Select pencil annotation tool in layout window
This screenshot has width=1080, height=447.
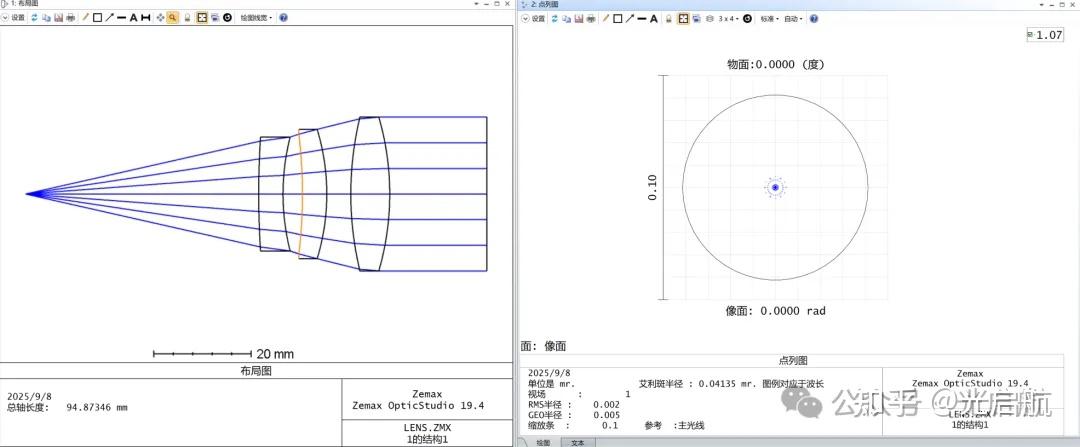pos(85,18)
